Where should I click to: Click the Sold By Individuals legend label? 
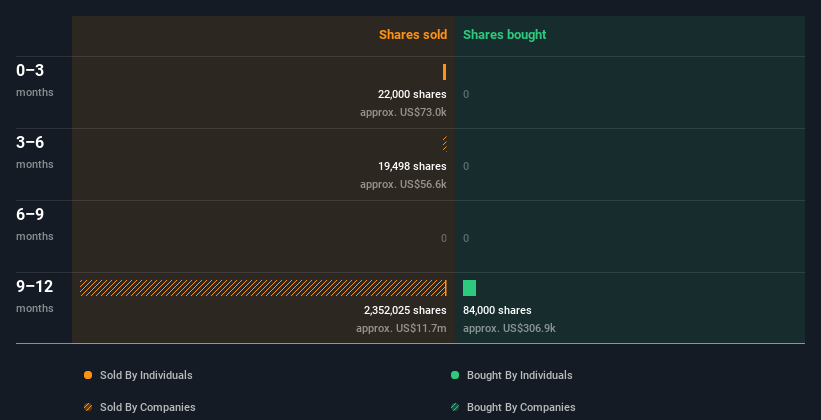click(x=146, y=375)
